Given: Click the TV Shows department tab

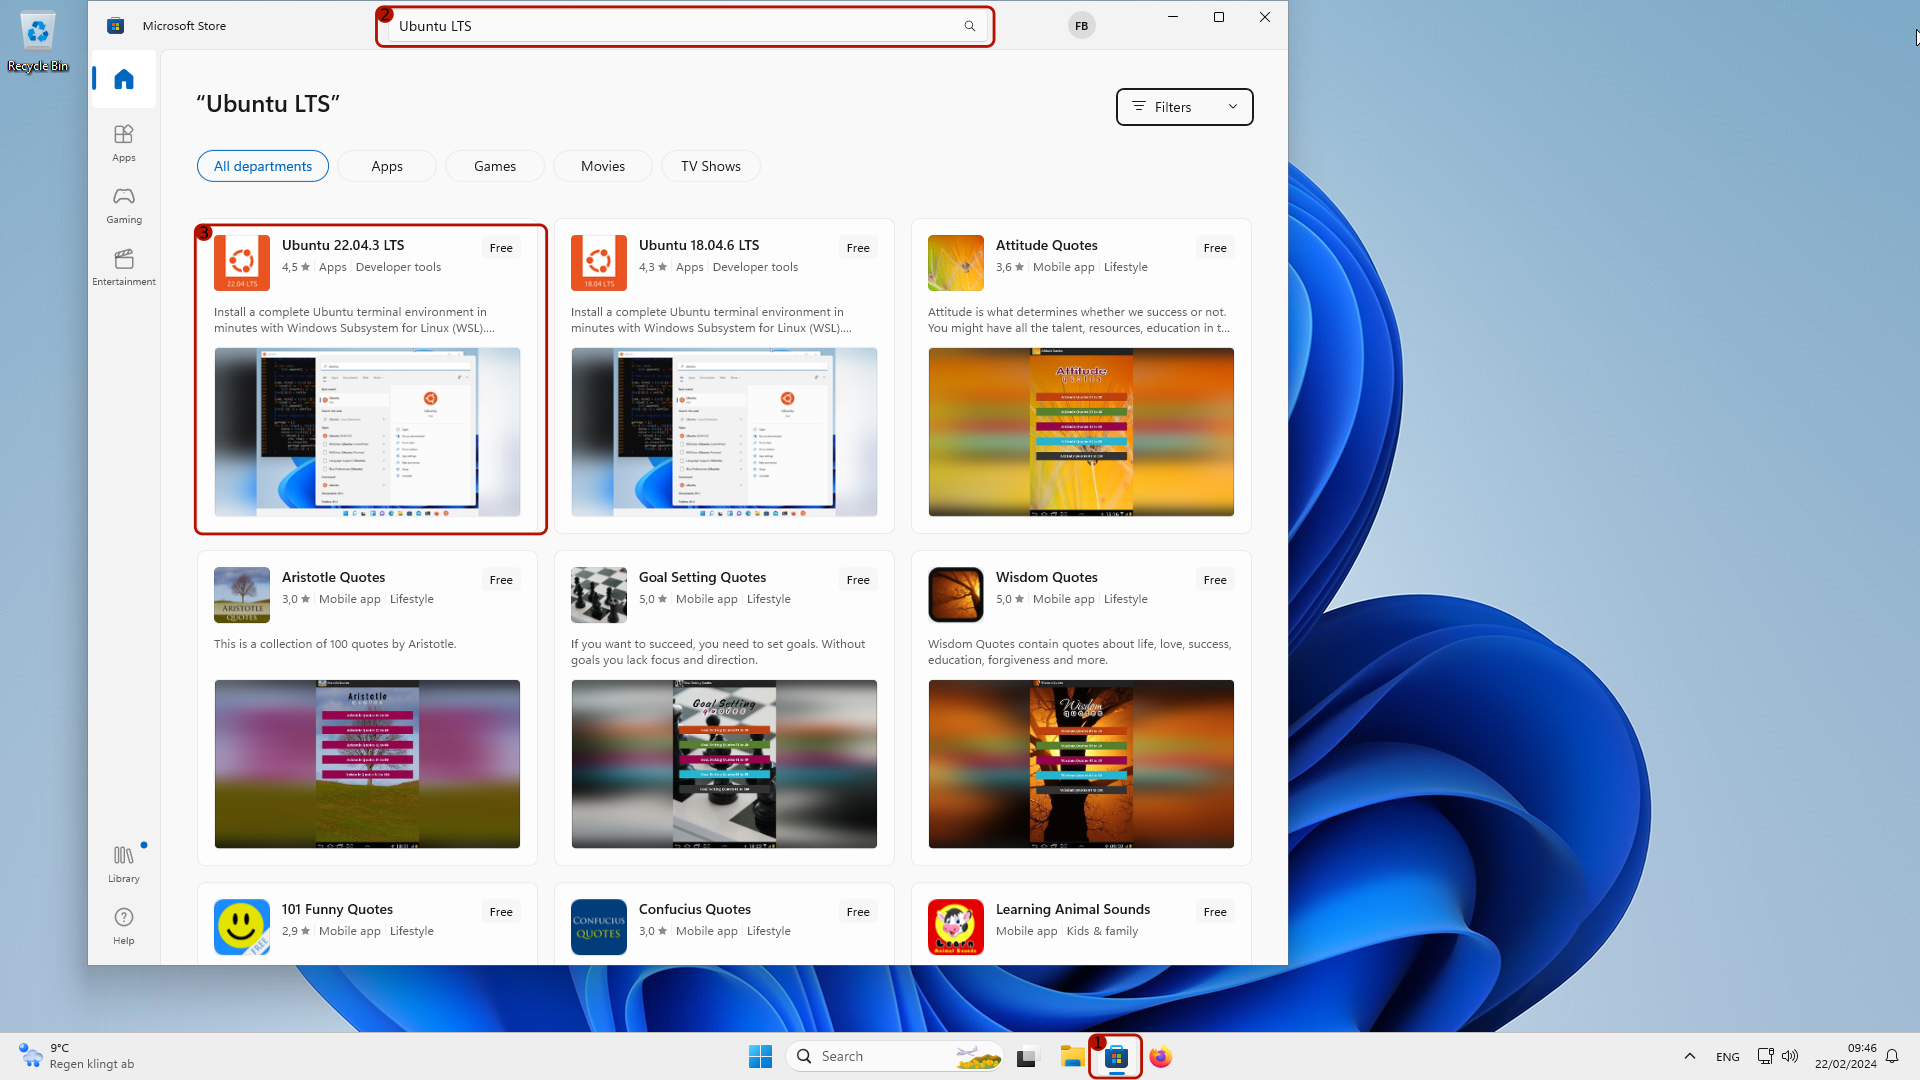Looking at the screenshot, I should coord(711,165).
